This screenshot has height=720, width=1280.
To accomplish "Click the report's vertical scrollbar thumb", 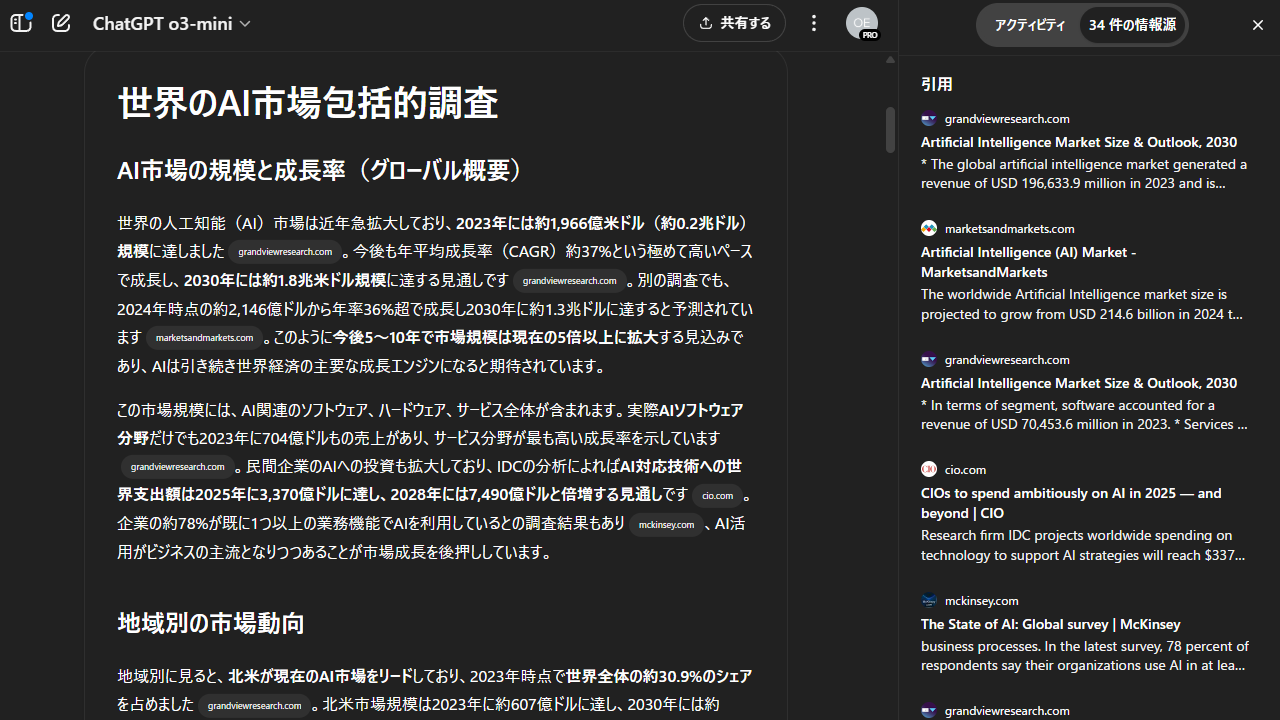I will pyautogui.click(x=890, y=130).
